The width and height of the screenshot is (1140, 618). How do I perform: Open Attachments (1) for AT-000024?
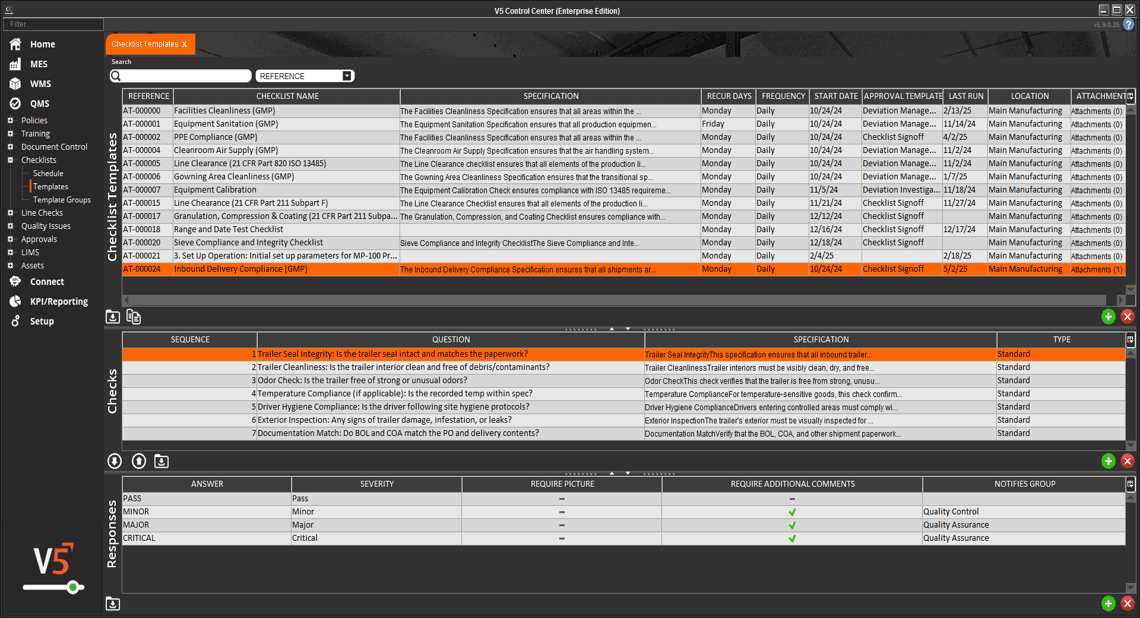1096,270
